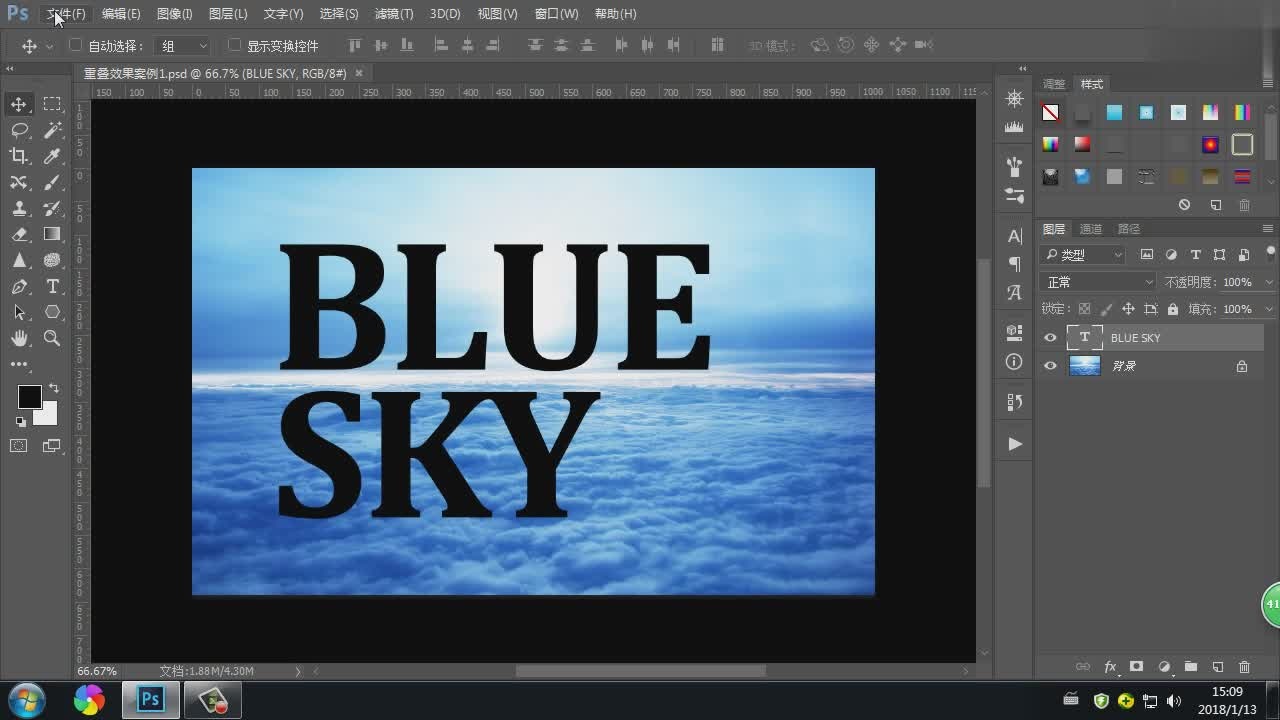Swap foreground and background colors
This screenshot has width=1280, height=720.
[x=53, y=388]
